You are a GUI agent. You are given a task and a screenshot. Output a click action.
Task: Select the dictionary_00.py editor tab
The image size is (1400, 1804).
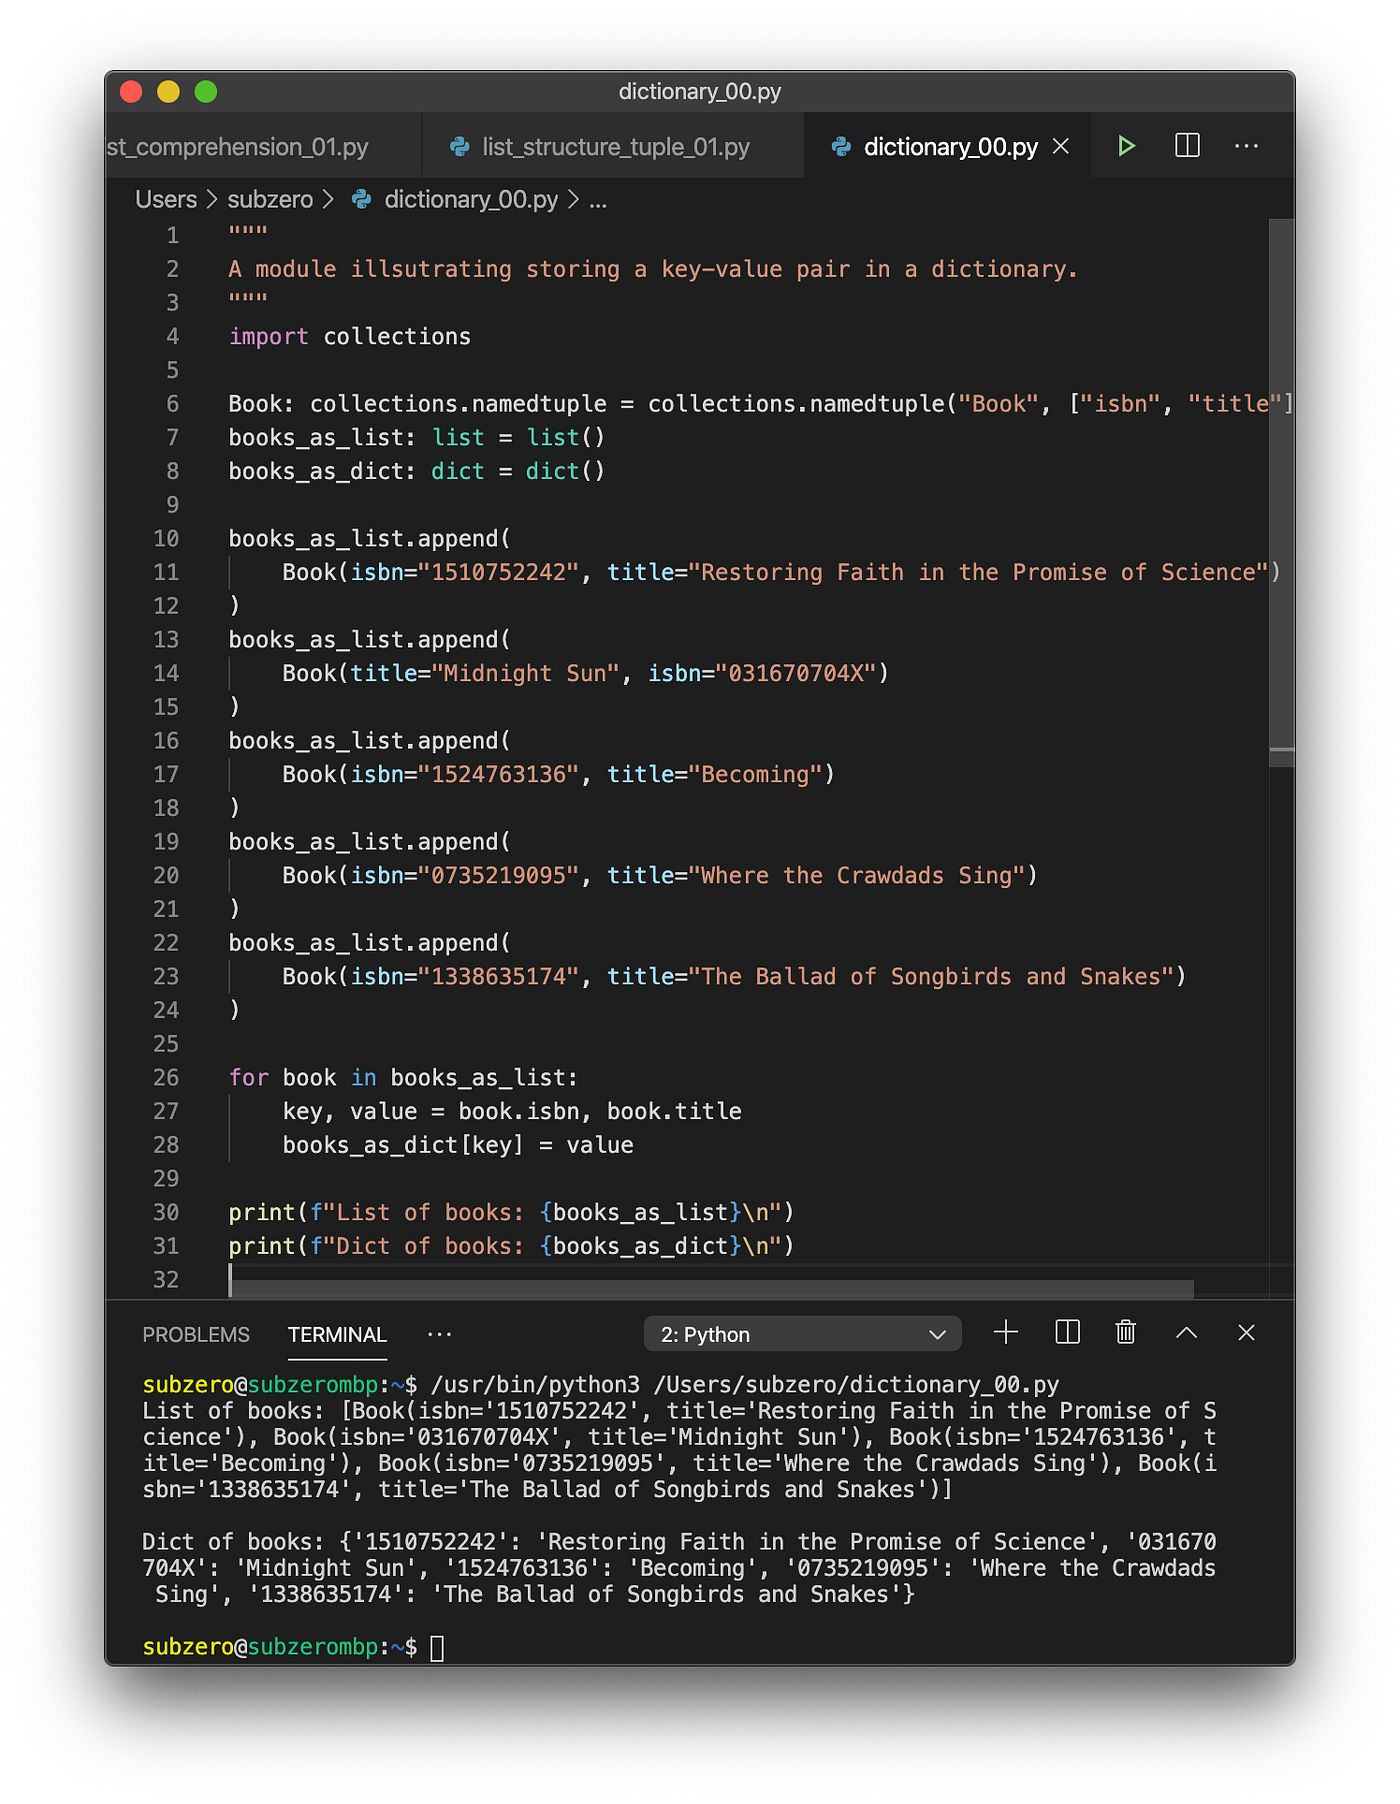coord(949,147)
